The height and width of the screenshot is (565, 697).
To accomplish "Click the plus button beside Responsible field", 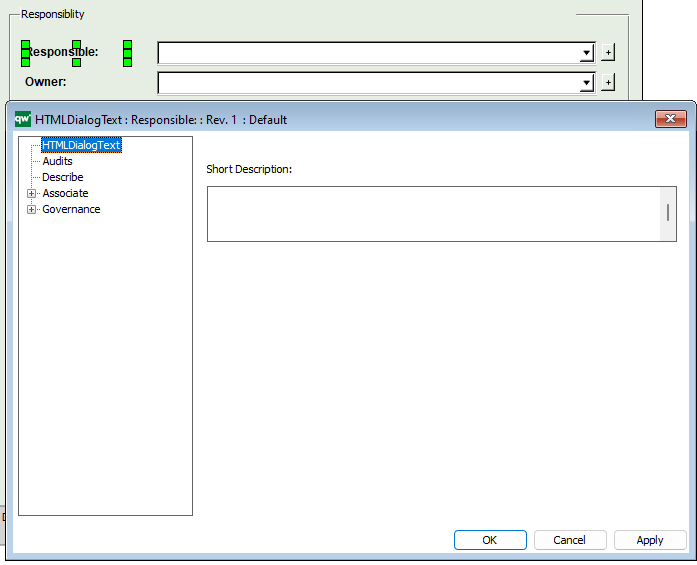I will click(607, 53).
